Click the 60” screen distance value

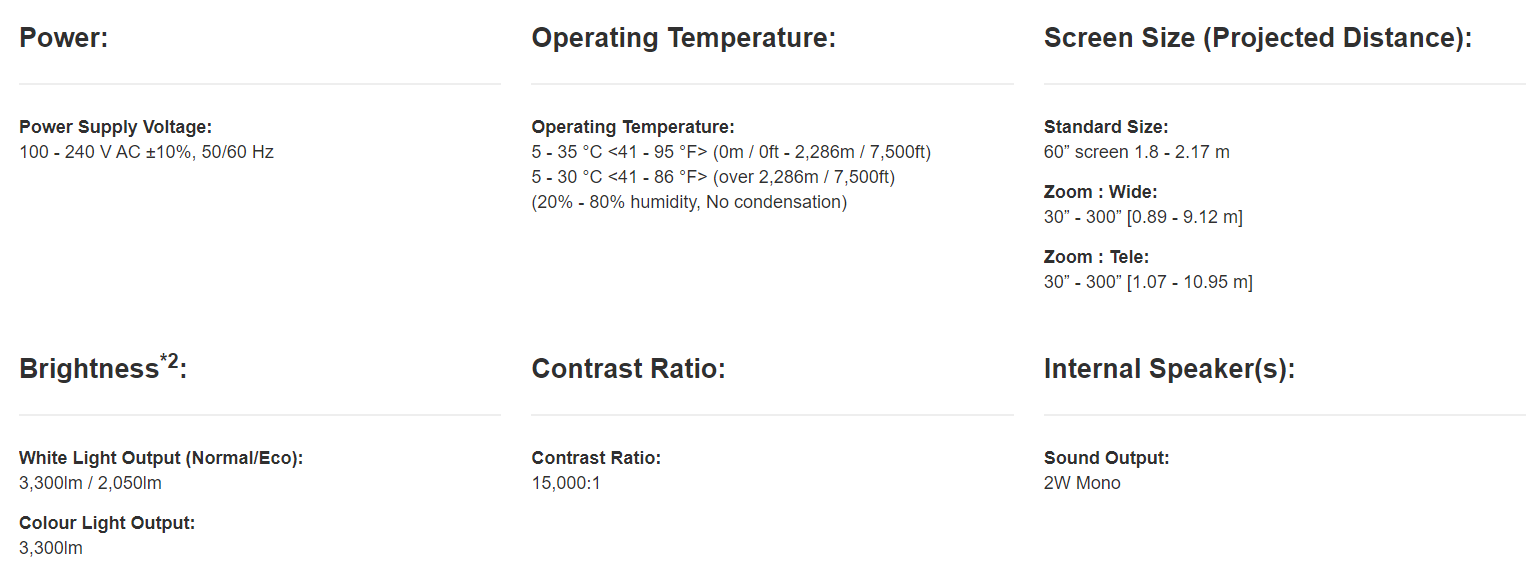(1136, 152)
